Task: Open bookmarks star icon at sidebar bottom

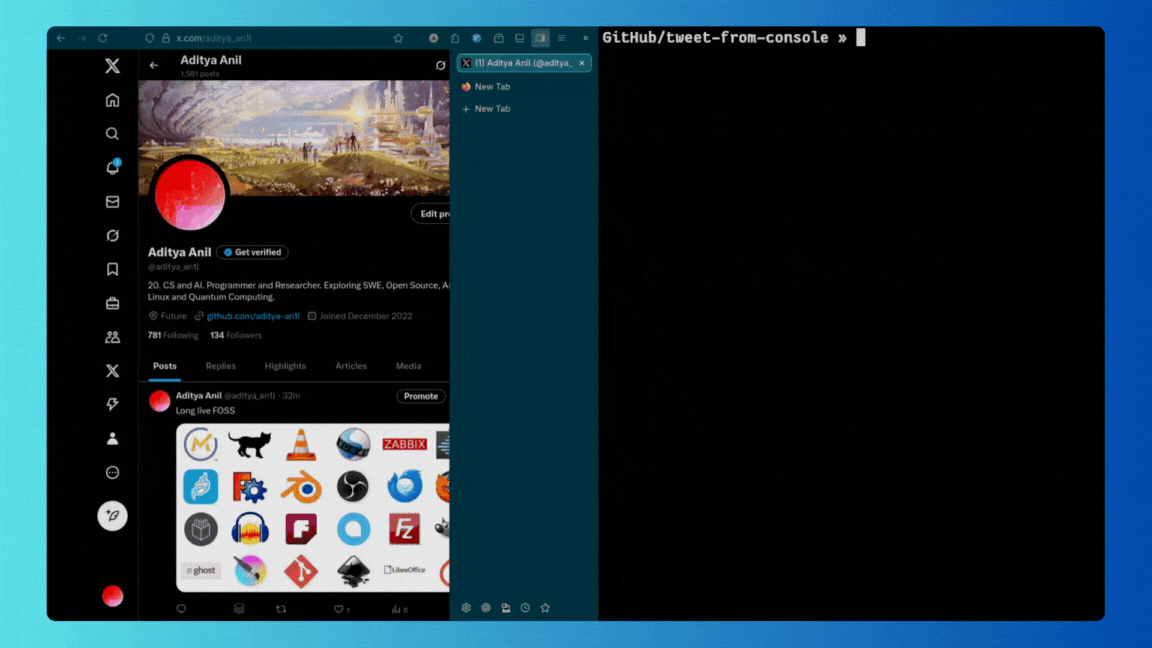Action: click(545, 608)
